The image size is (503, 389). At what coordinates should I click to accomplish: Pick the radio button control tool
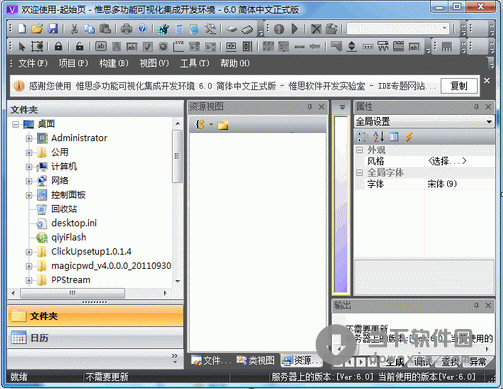click(163, 46)
